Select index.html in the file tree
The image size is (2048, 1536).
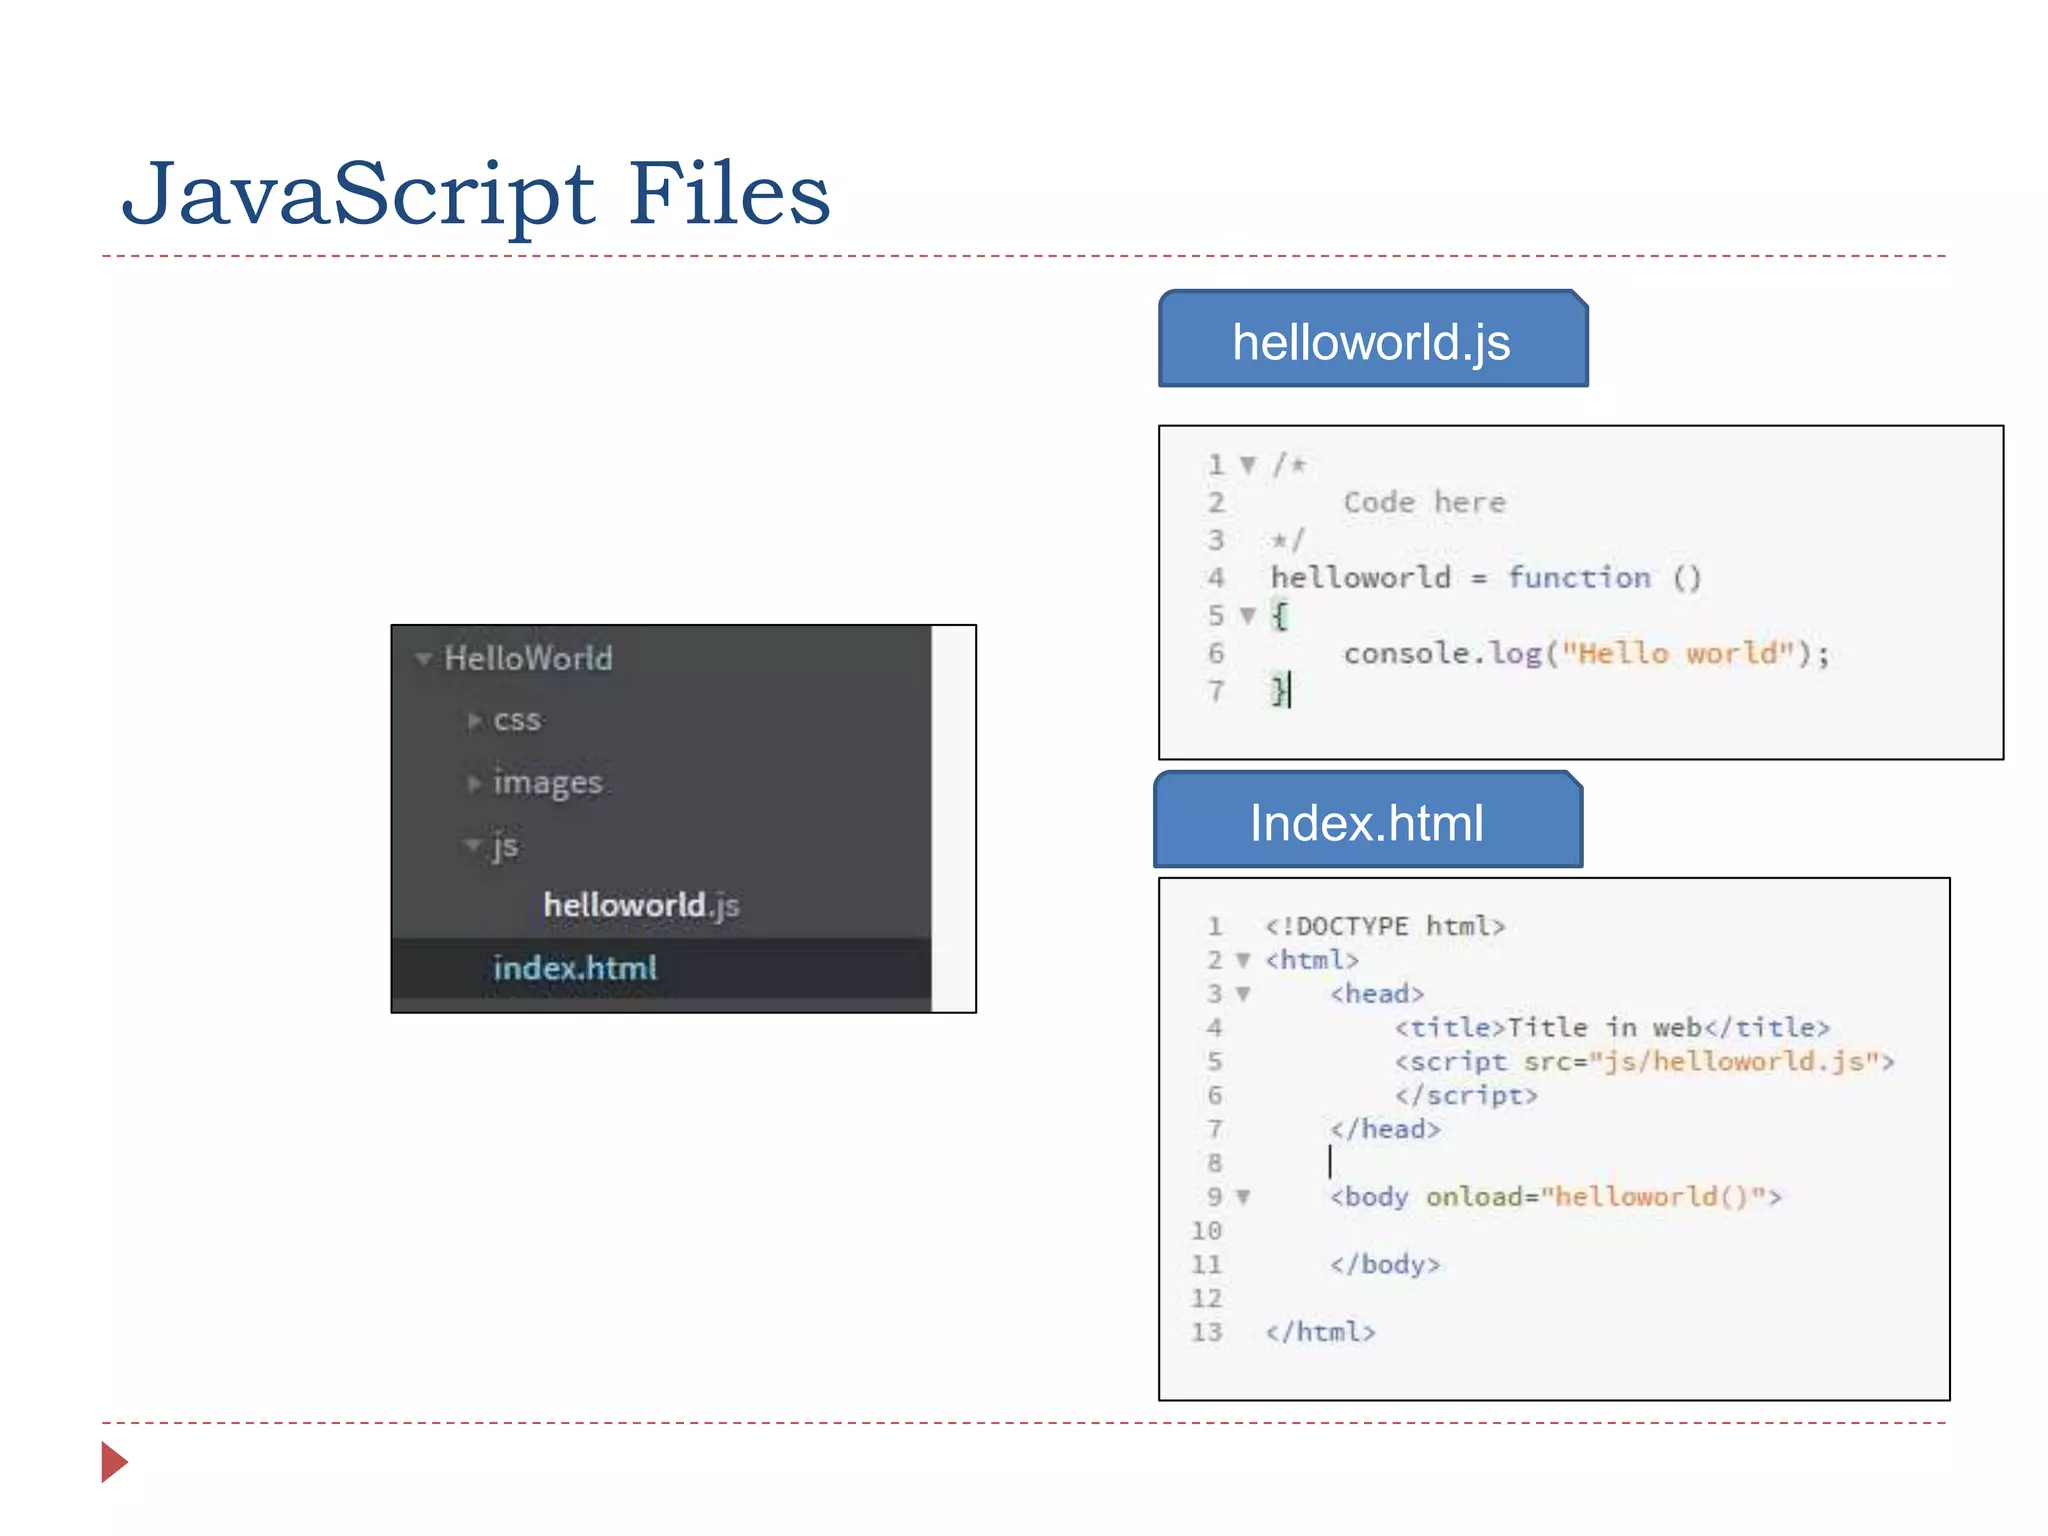575,968
